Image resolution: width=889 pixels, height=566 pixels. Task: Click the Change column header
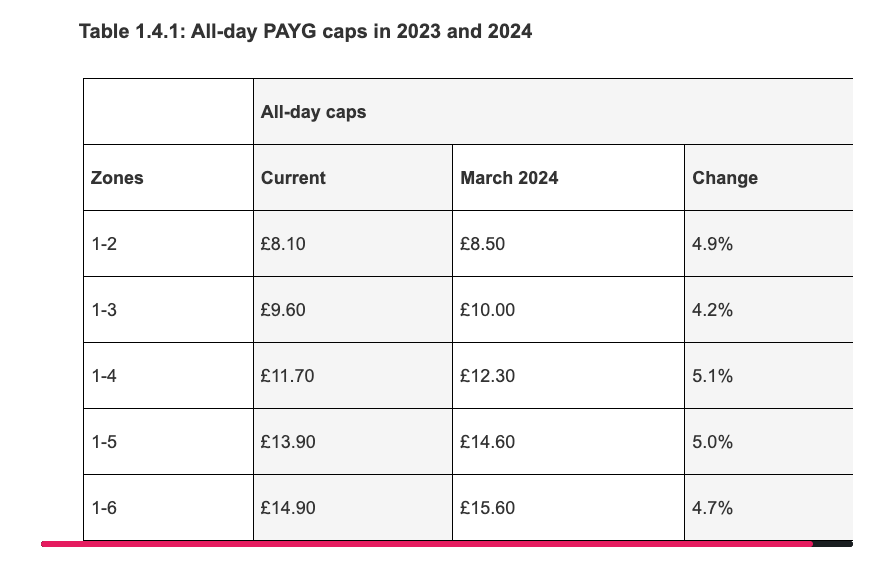(x=769, y=178)
